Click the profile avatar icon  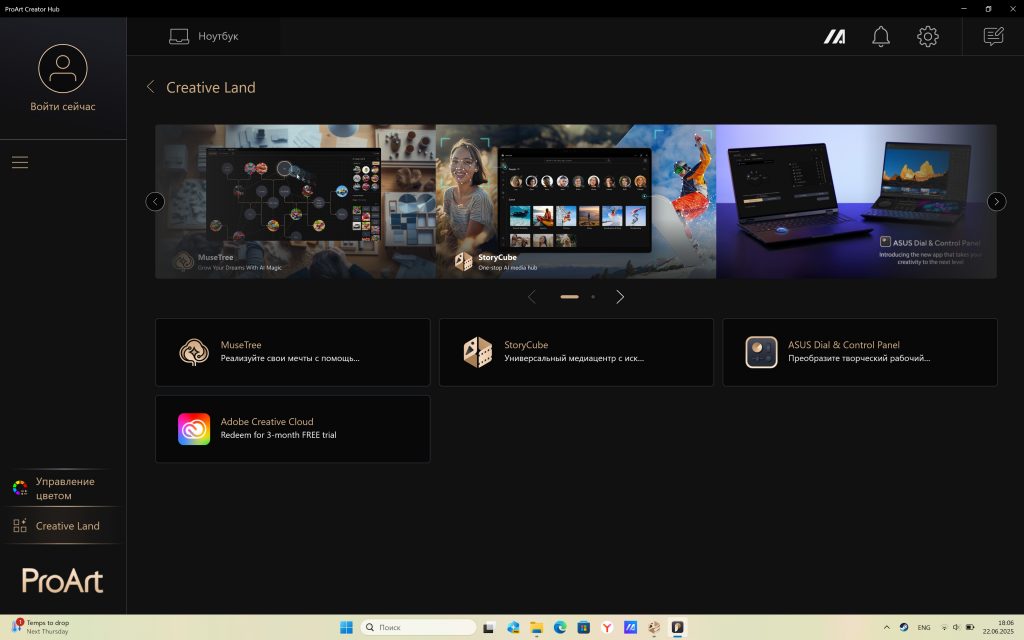(x=63, y=69)
